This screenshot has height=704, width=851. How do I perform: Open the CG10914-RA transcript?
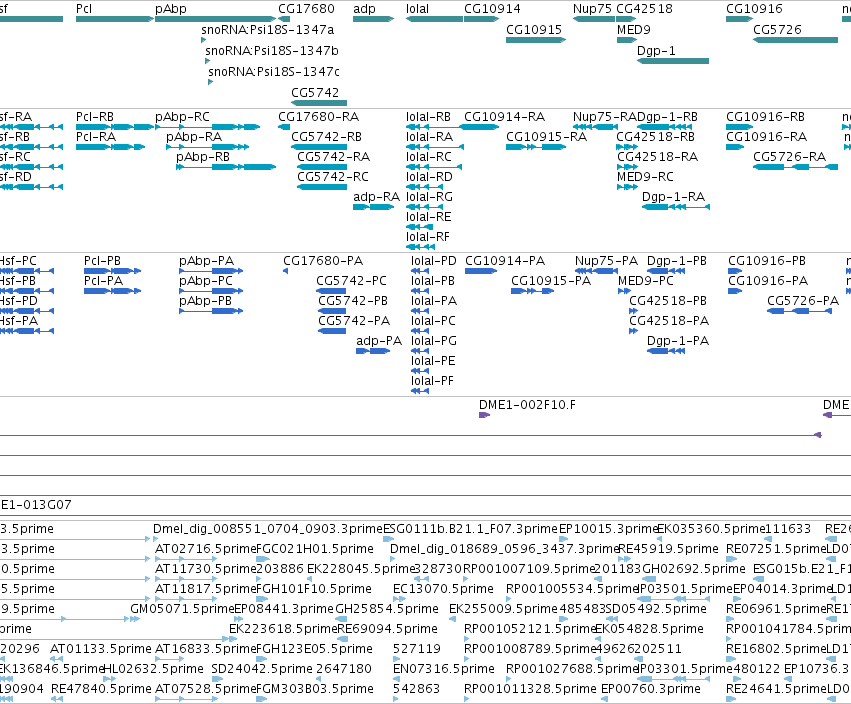coord(479,127)
